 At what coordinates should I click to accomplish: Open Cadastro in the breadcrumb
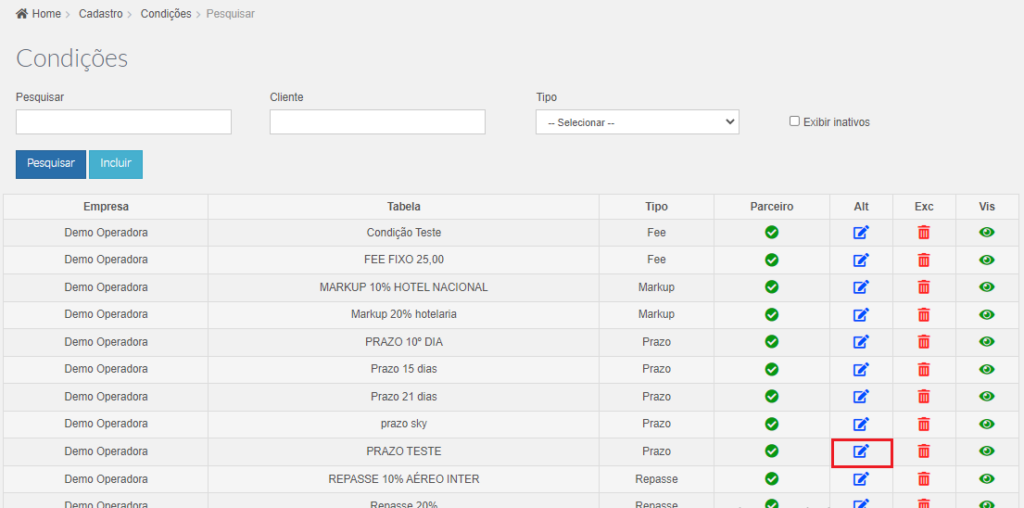[101, 14]
